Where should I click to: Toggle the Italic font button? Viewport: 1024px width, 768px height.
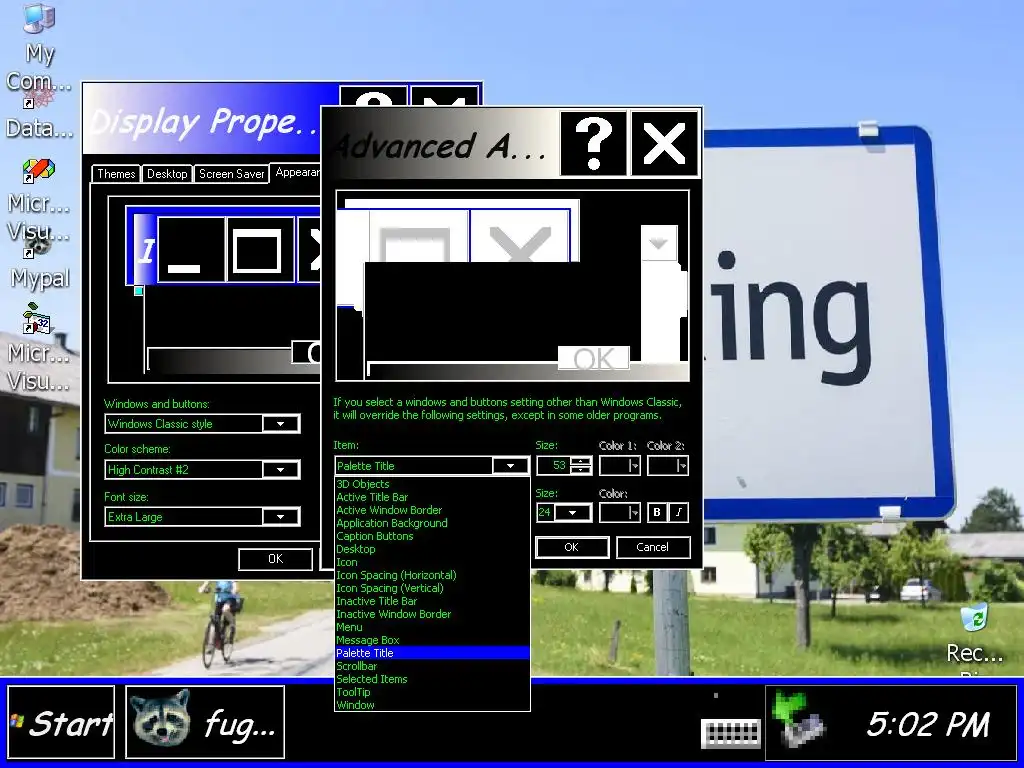point(679,513)
